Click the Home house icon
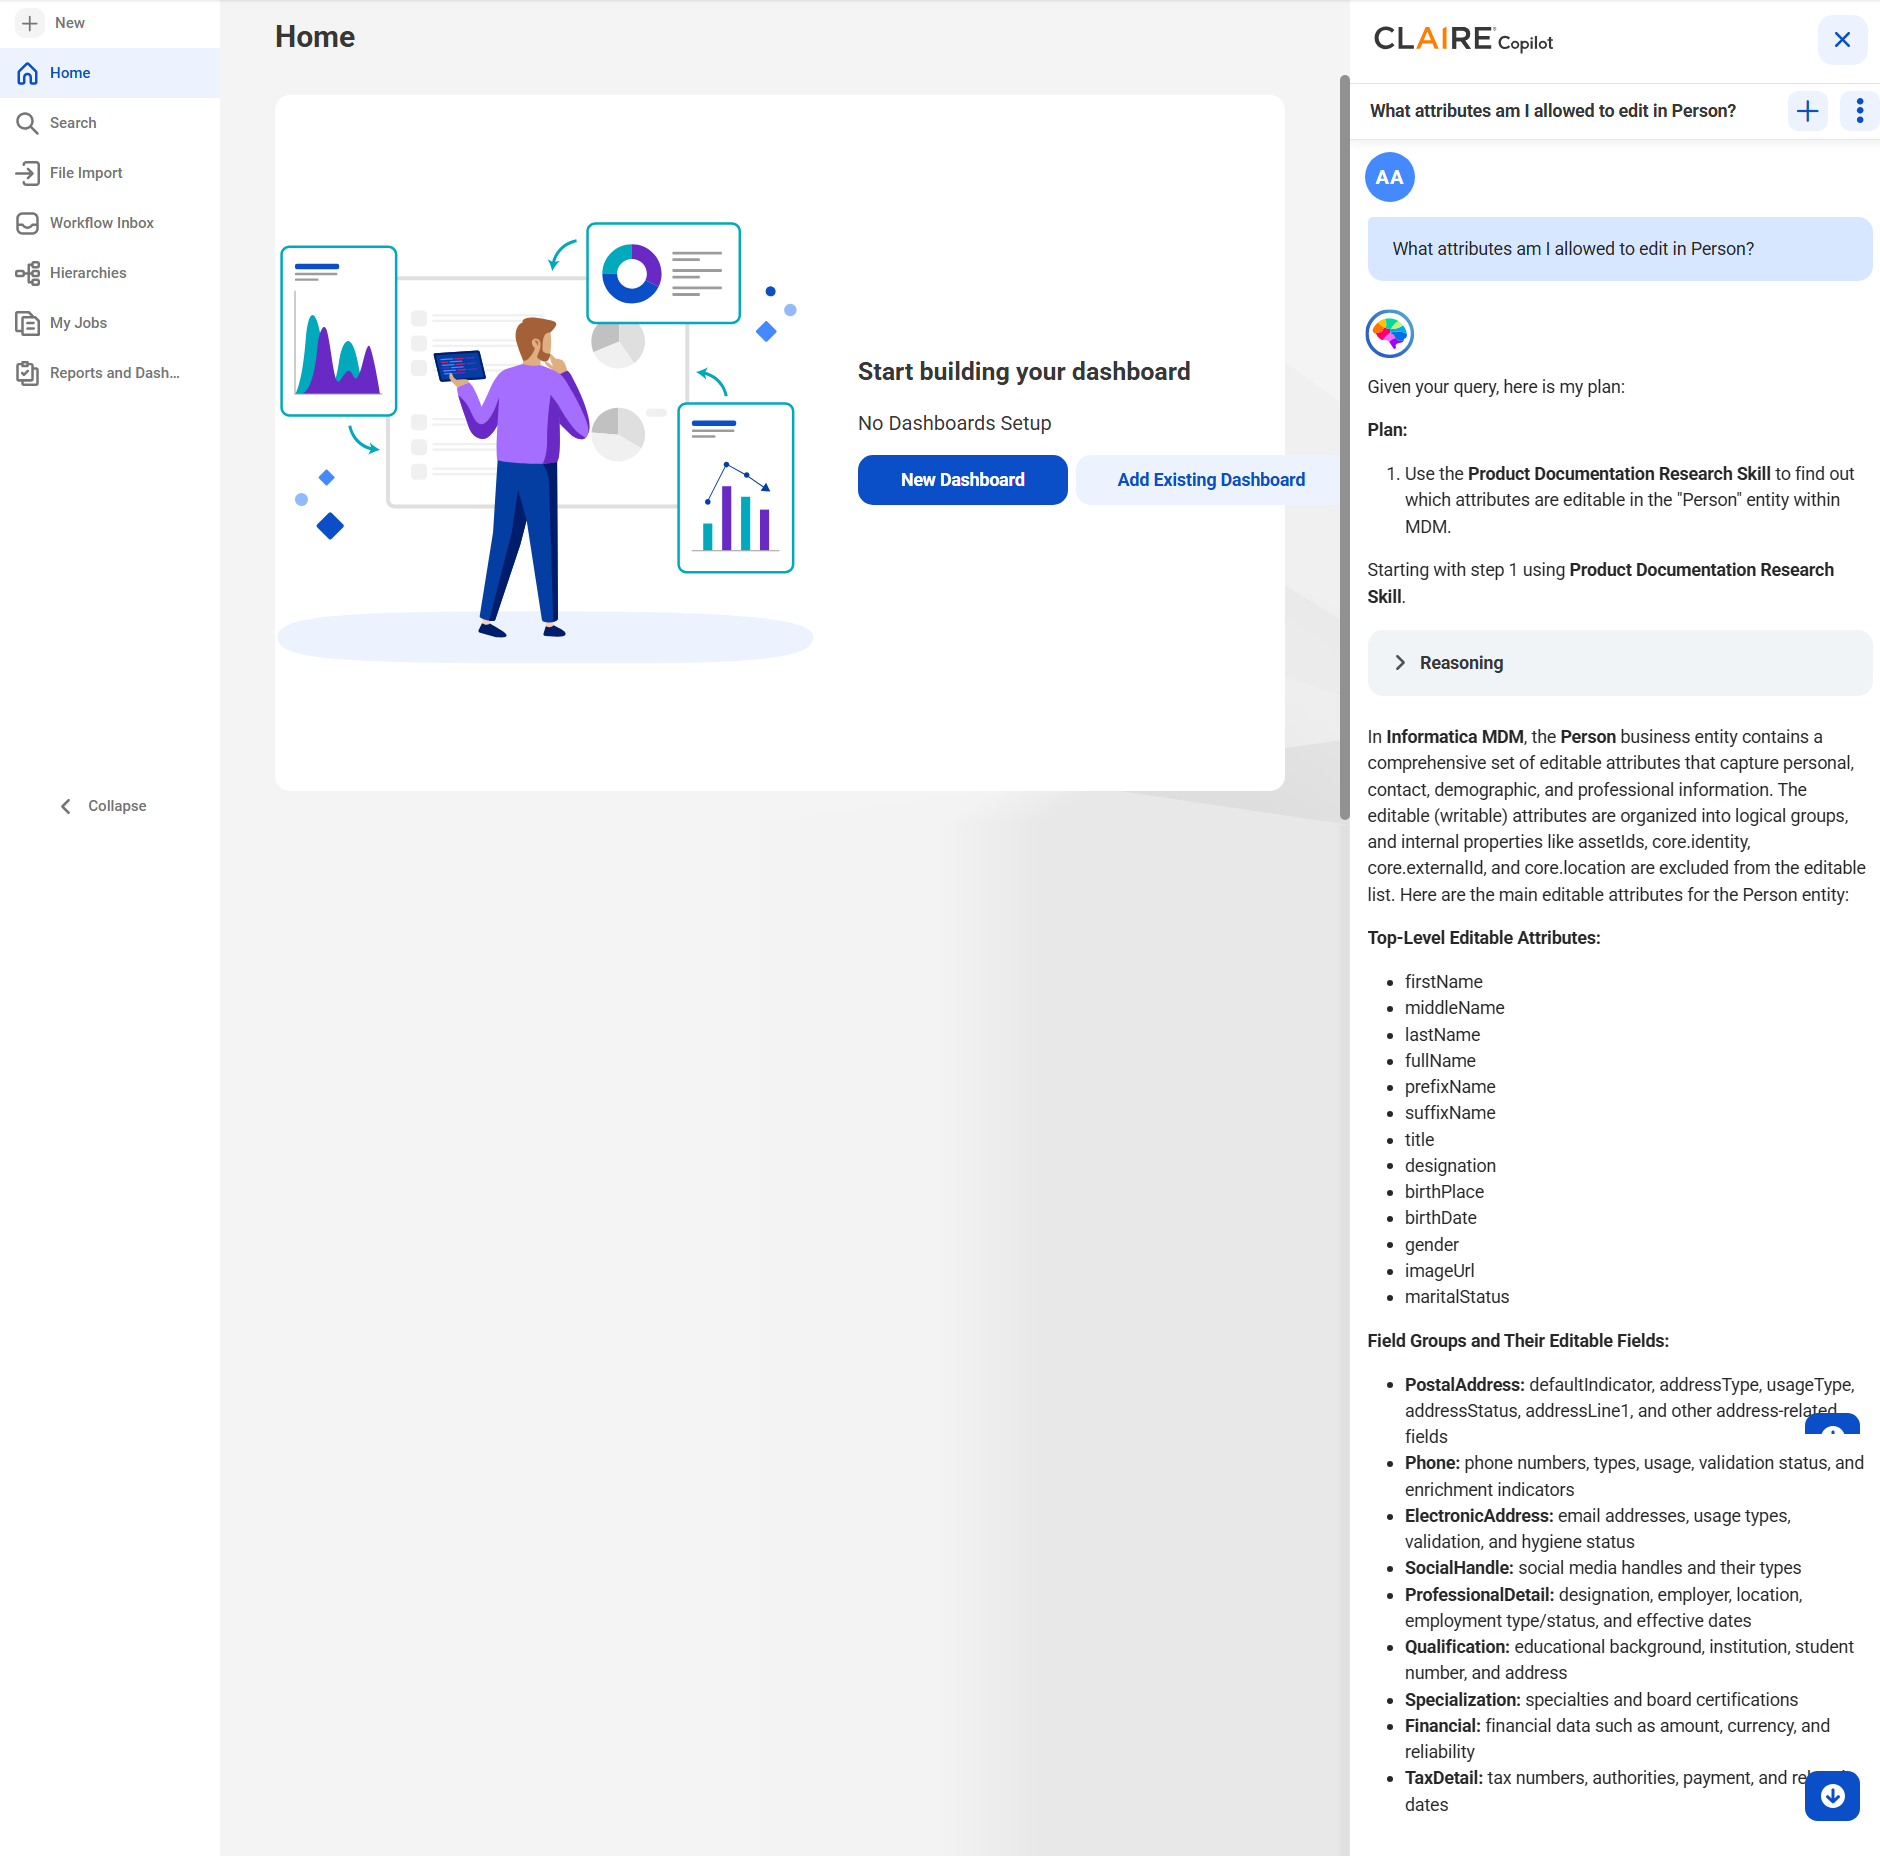1880x1856 pixels. 28,73
